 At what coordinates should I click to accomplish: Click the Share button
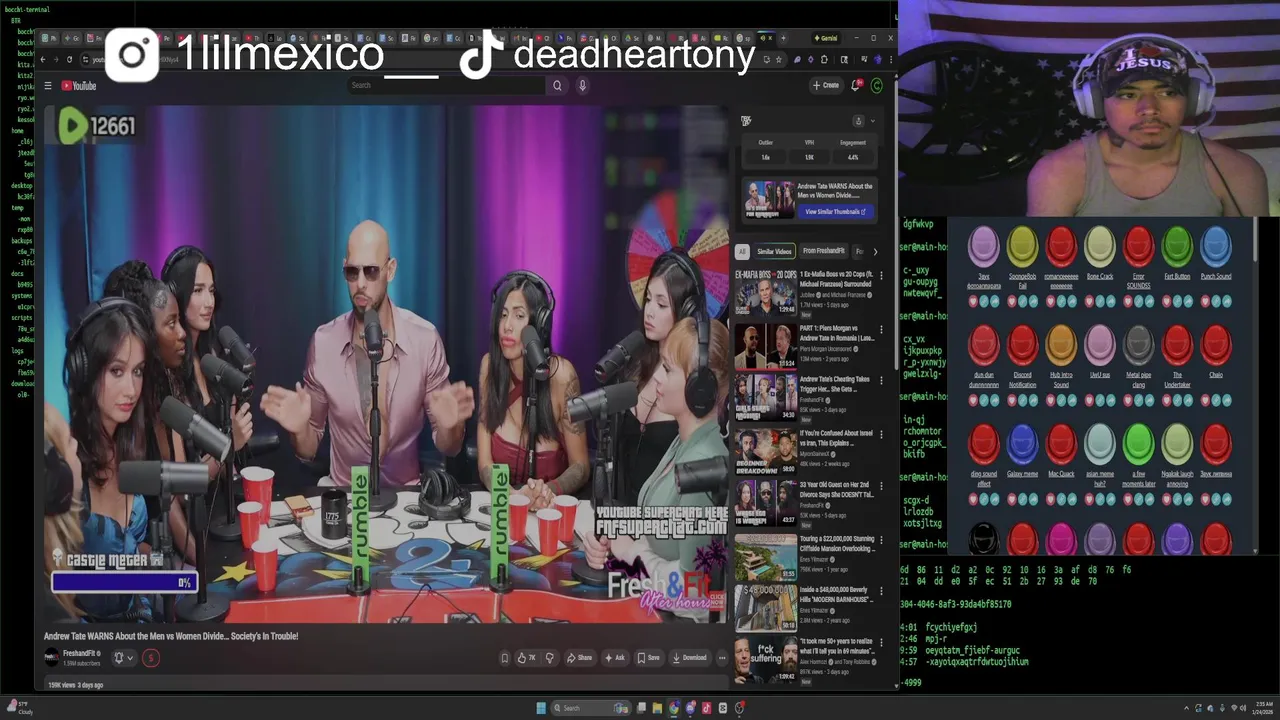coord(579,658)
